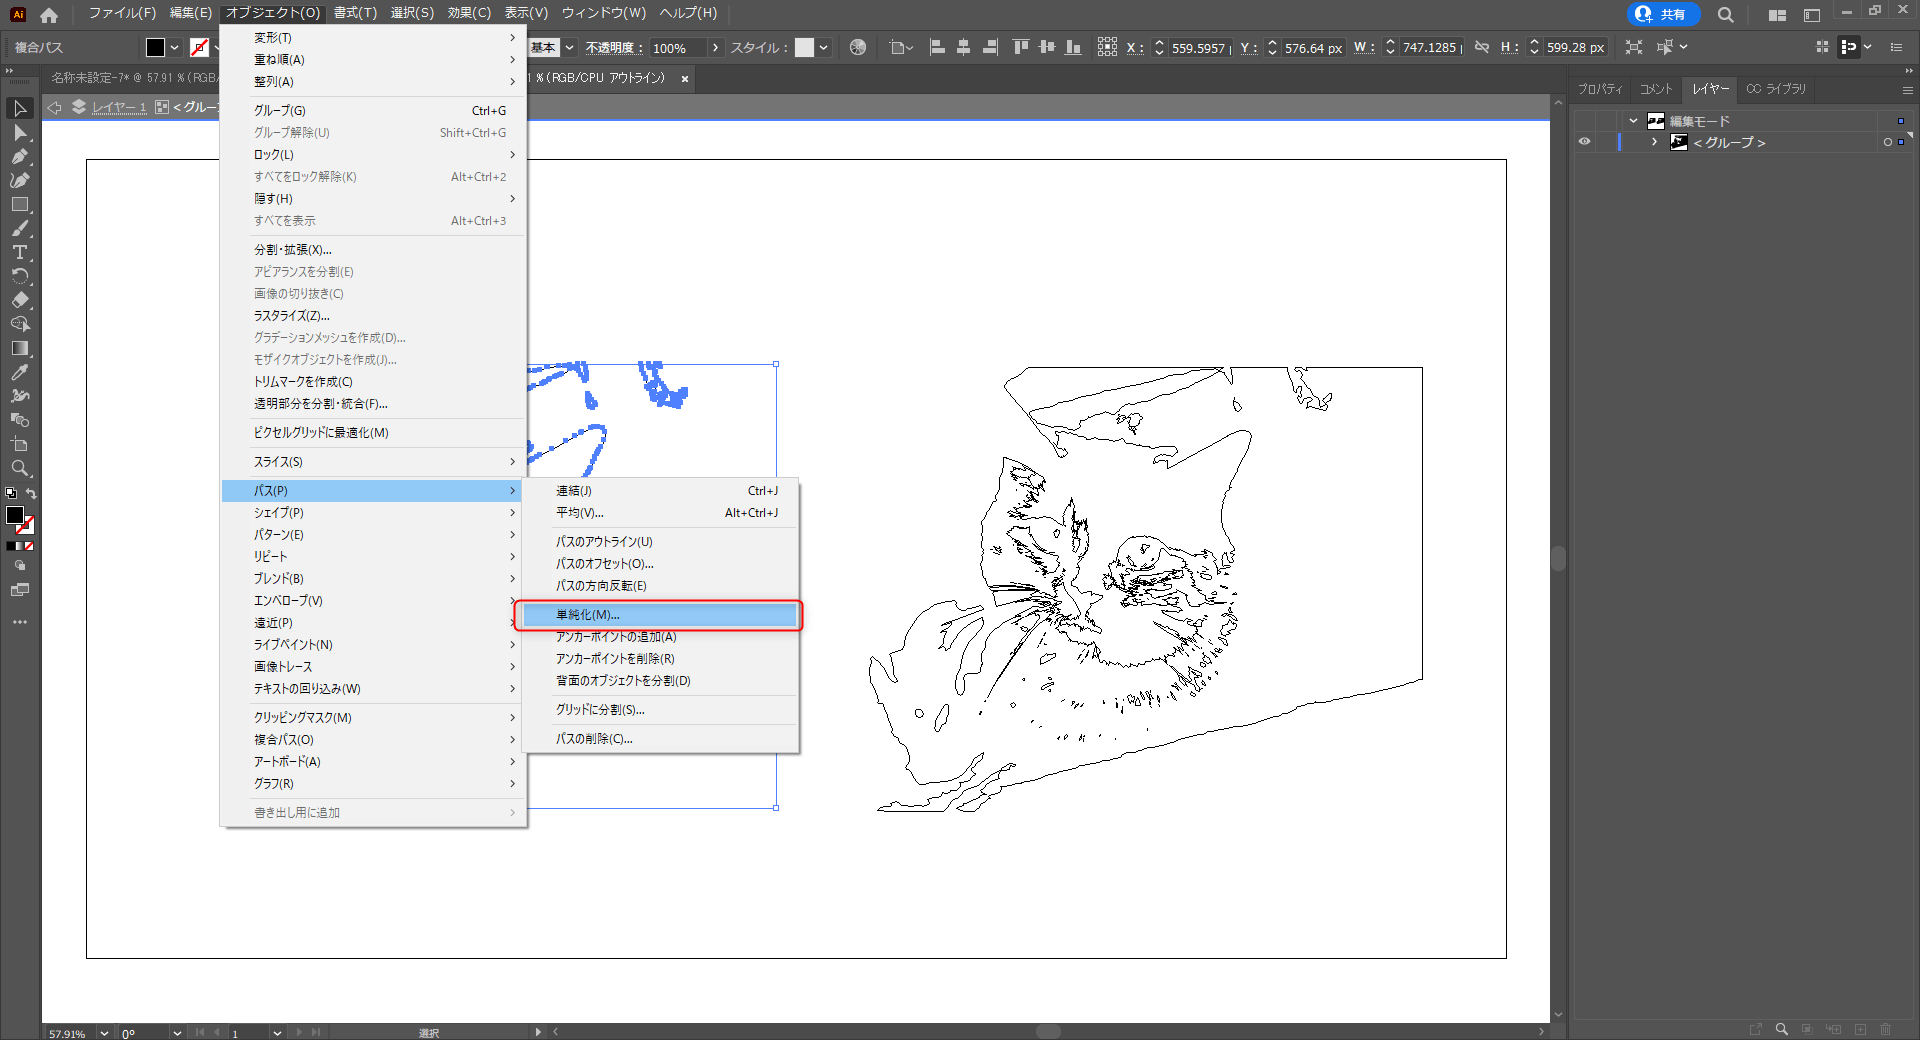Select the Eraser tool
Screen dimensions: 1920x1040
[x=20, y=300]
